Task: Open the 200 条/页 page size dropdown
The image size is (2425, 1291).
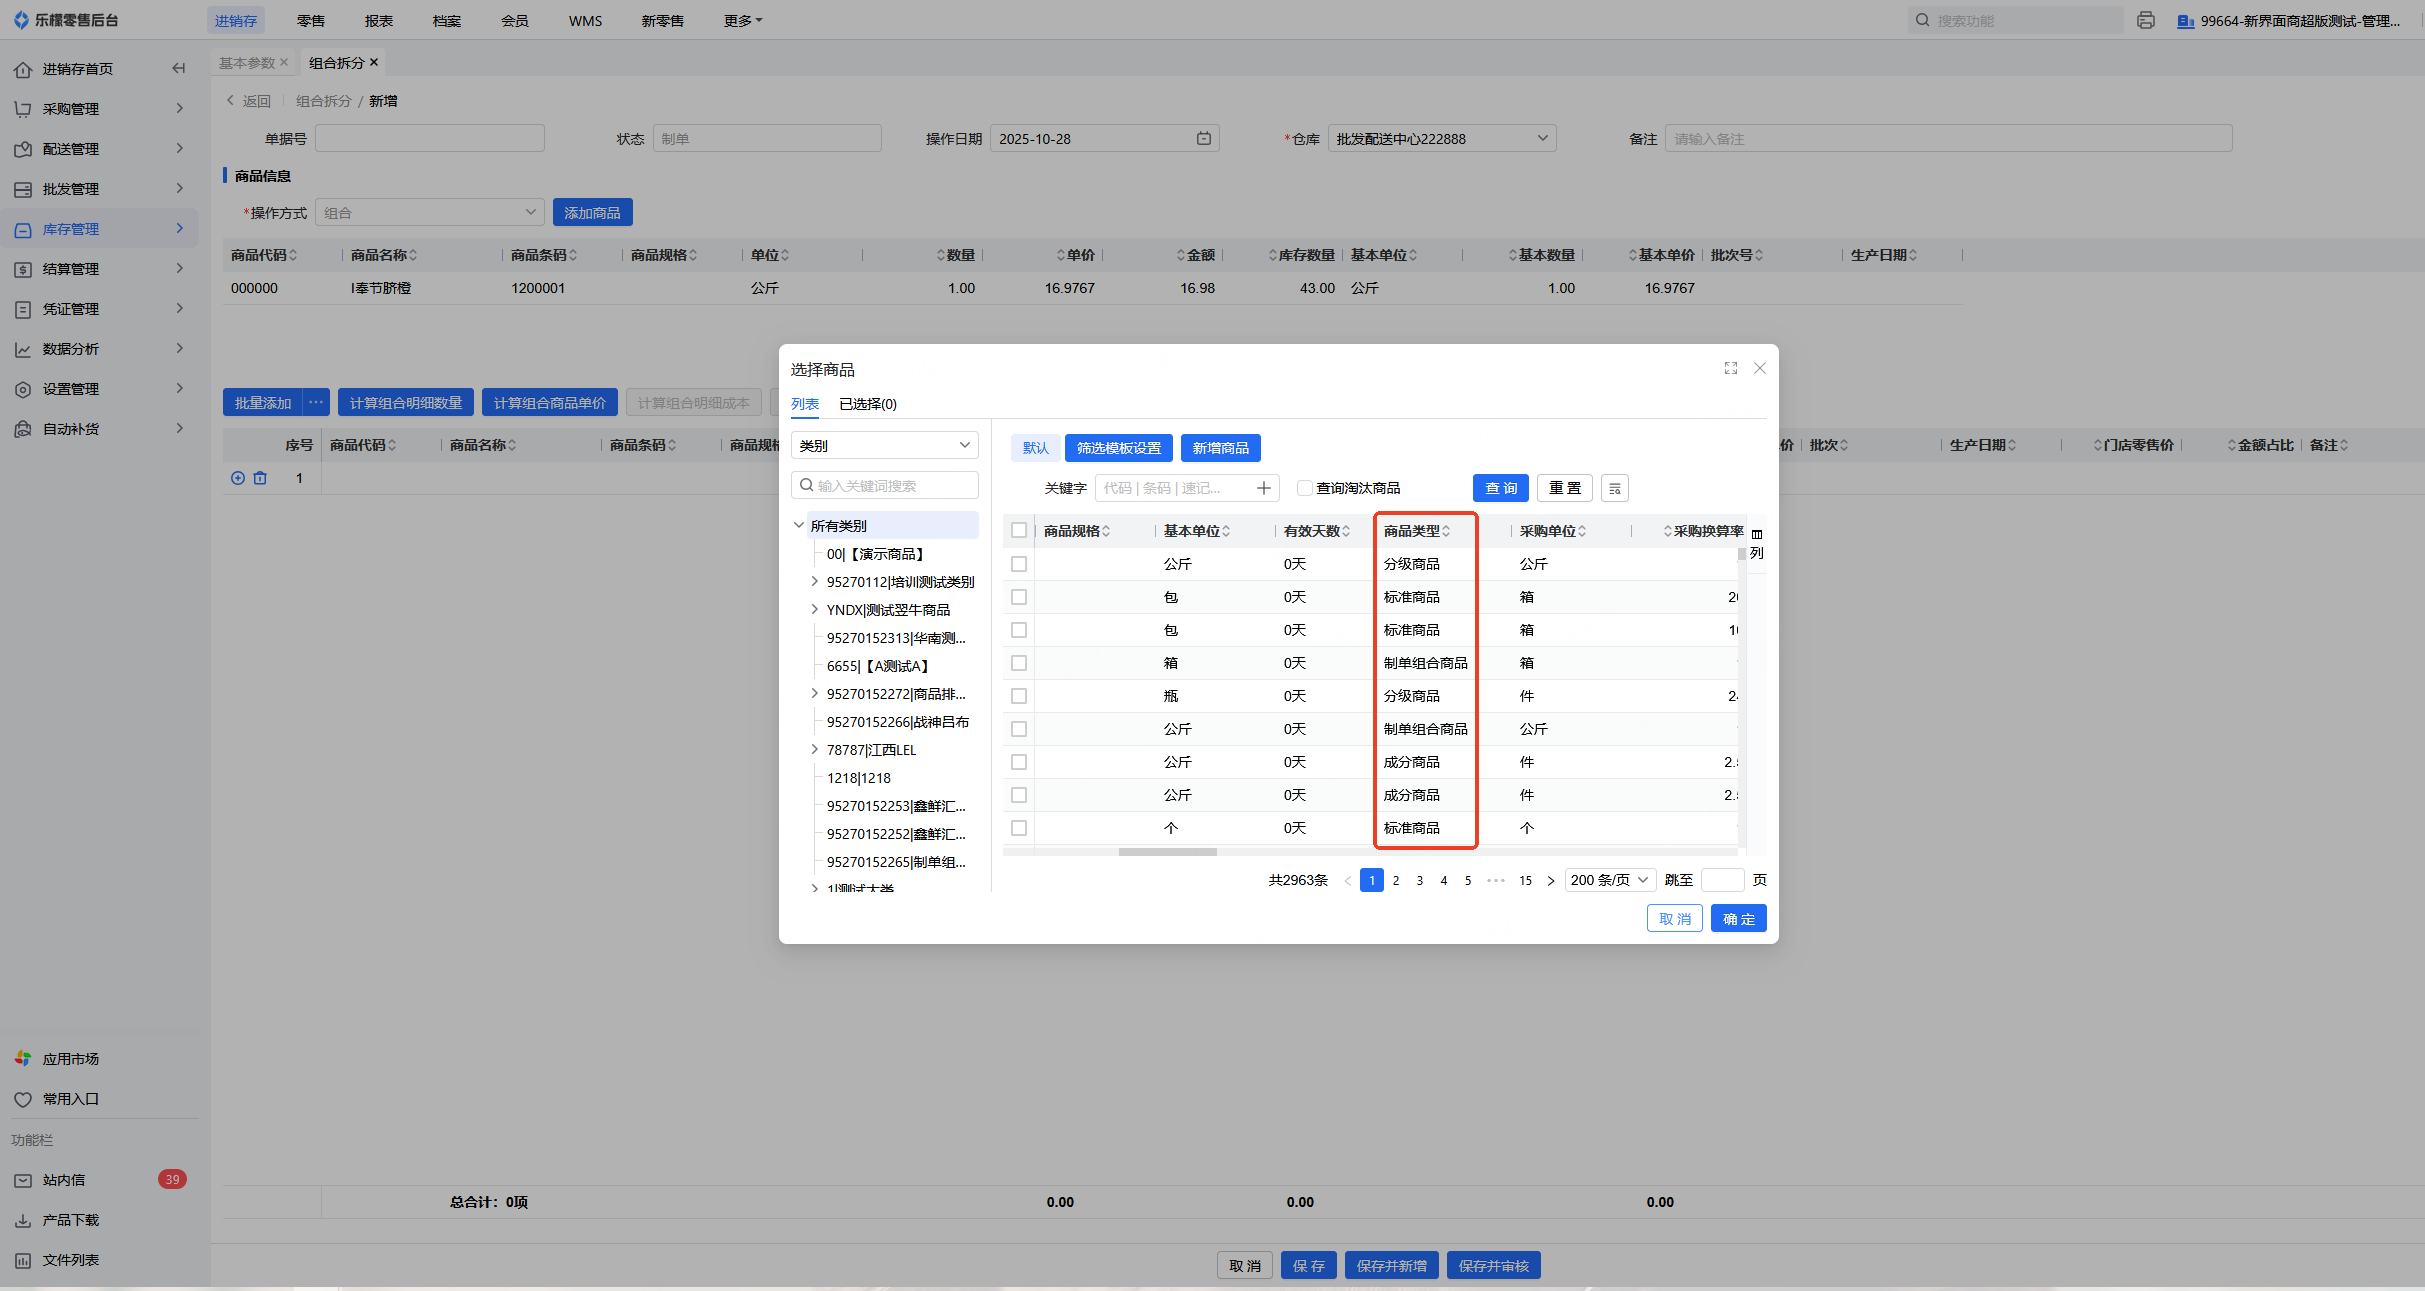Action: [1609, 880]
